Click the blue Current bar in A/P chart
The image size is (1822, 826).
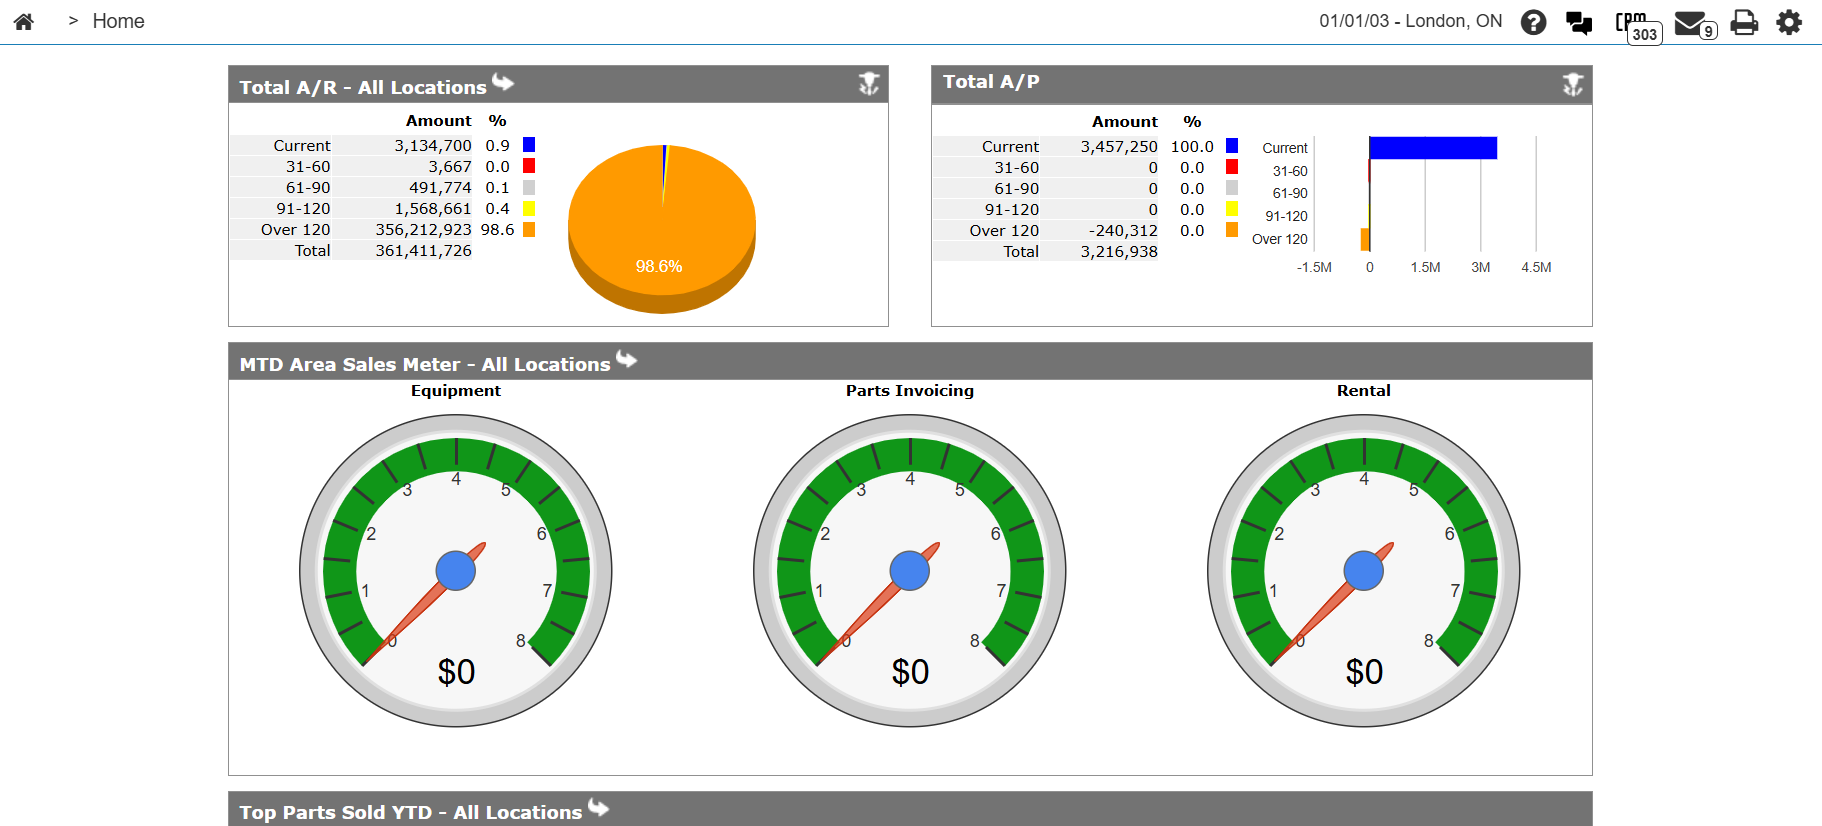1432,148
